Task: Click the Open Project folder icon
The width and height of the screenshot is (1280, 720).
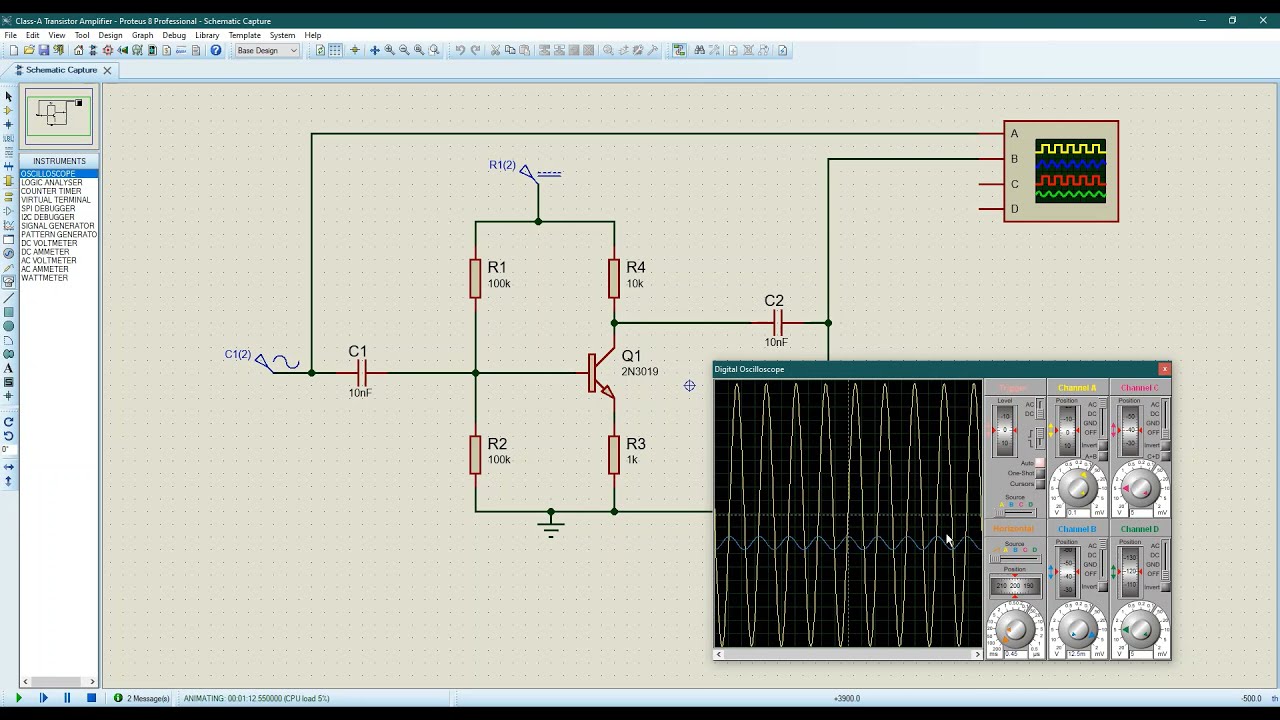Action: tap(28, 50)
